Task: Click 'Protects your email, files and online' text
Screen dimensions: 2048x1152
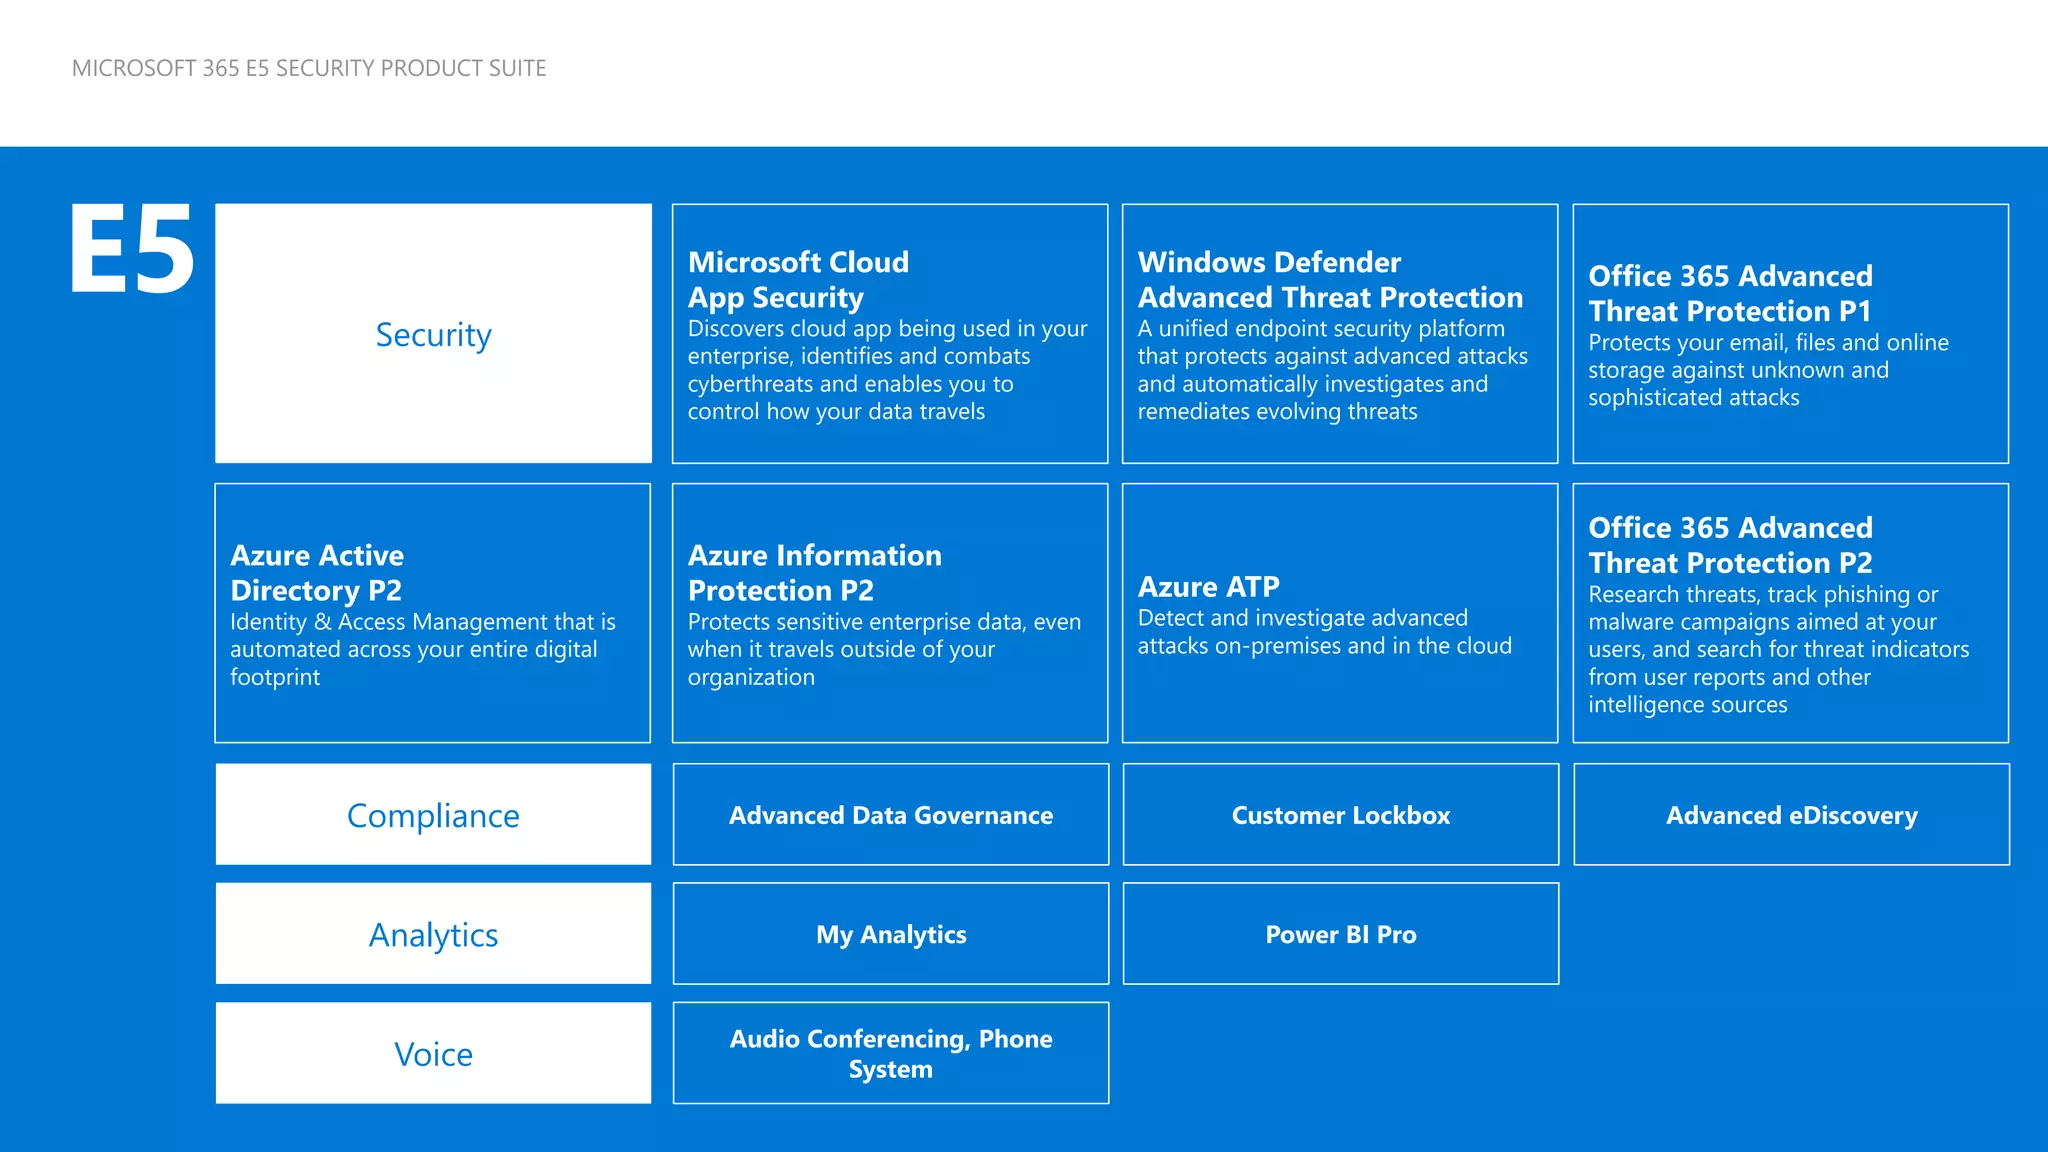Action: [1768, 342]
